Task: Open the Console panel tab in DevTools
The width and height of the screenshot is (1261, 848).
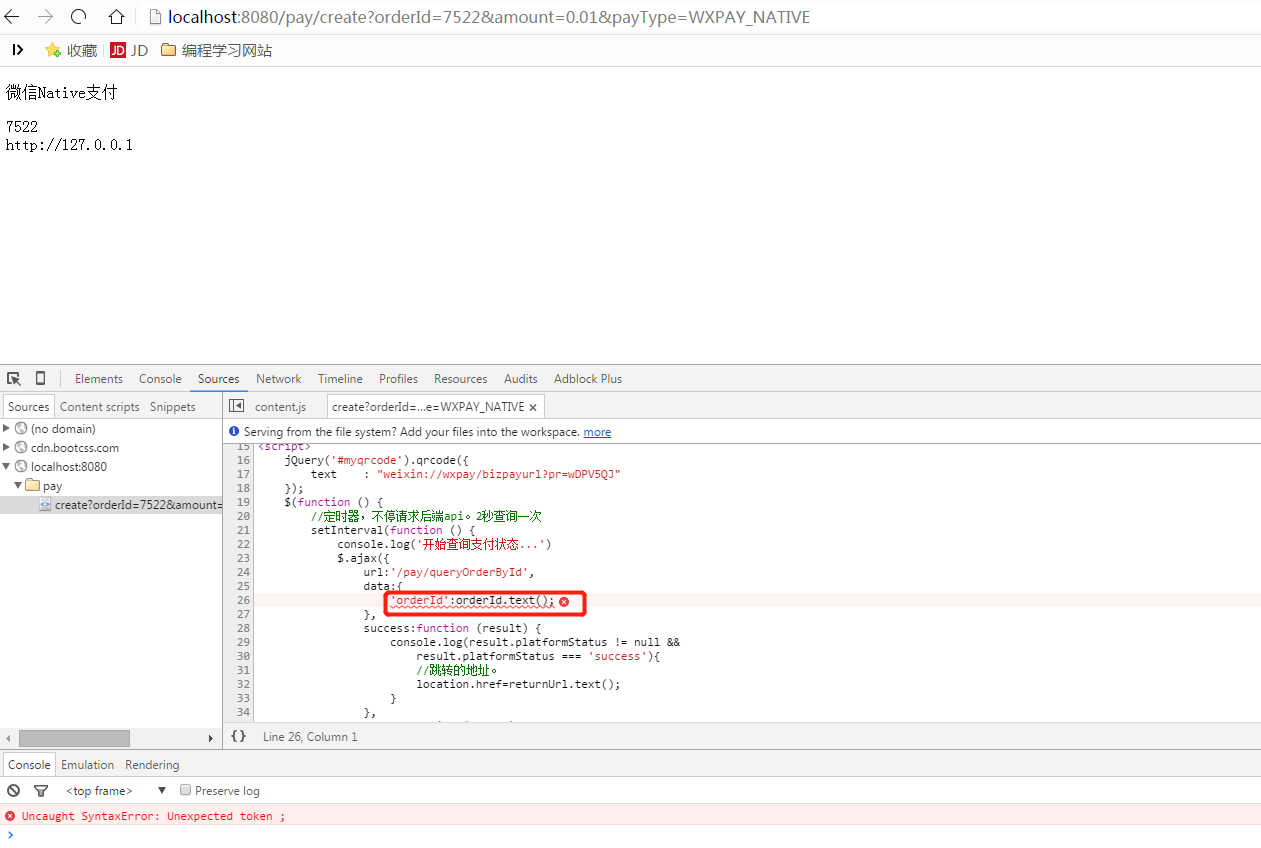Action: (160, 379)
